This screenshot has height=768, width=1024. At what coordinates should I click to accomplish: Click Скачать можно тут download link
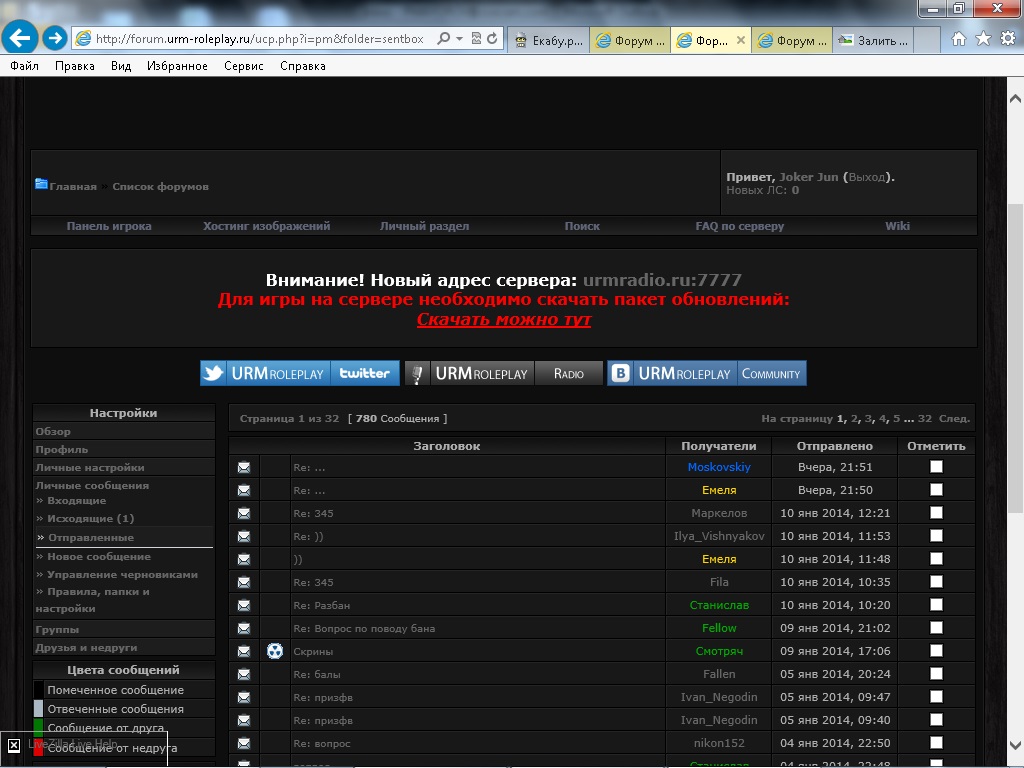click(504, 319)
